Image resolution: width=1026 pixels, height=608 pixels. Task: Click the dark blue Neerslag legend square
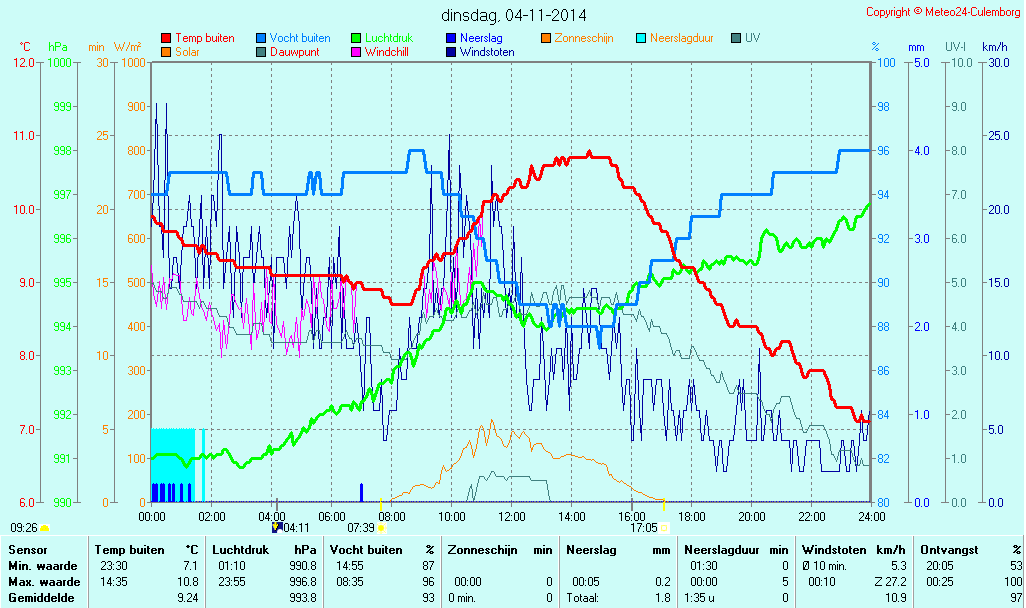450,38
